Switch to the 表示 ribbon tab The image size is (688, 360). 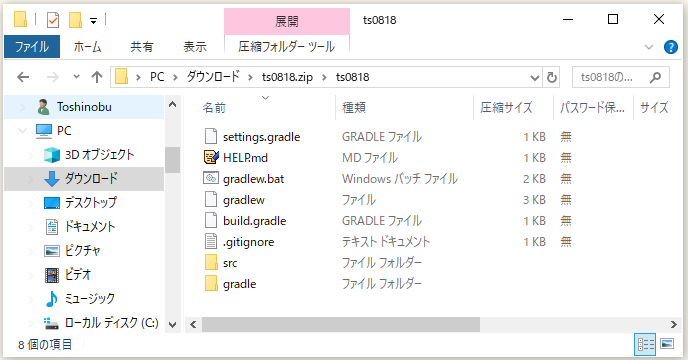[195, 47]
